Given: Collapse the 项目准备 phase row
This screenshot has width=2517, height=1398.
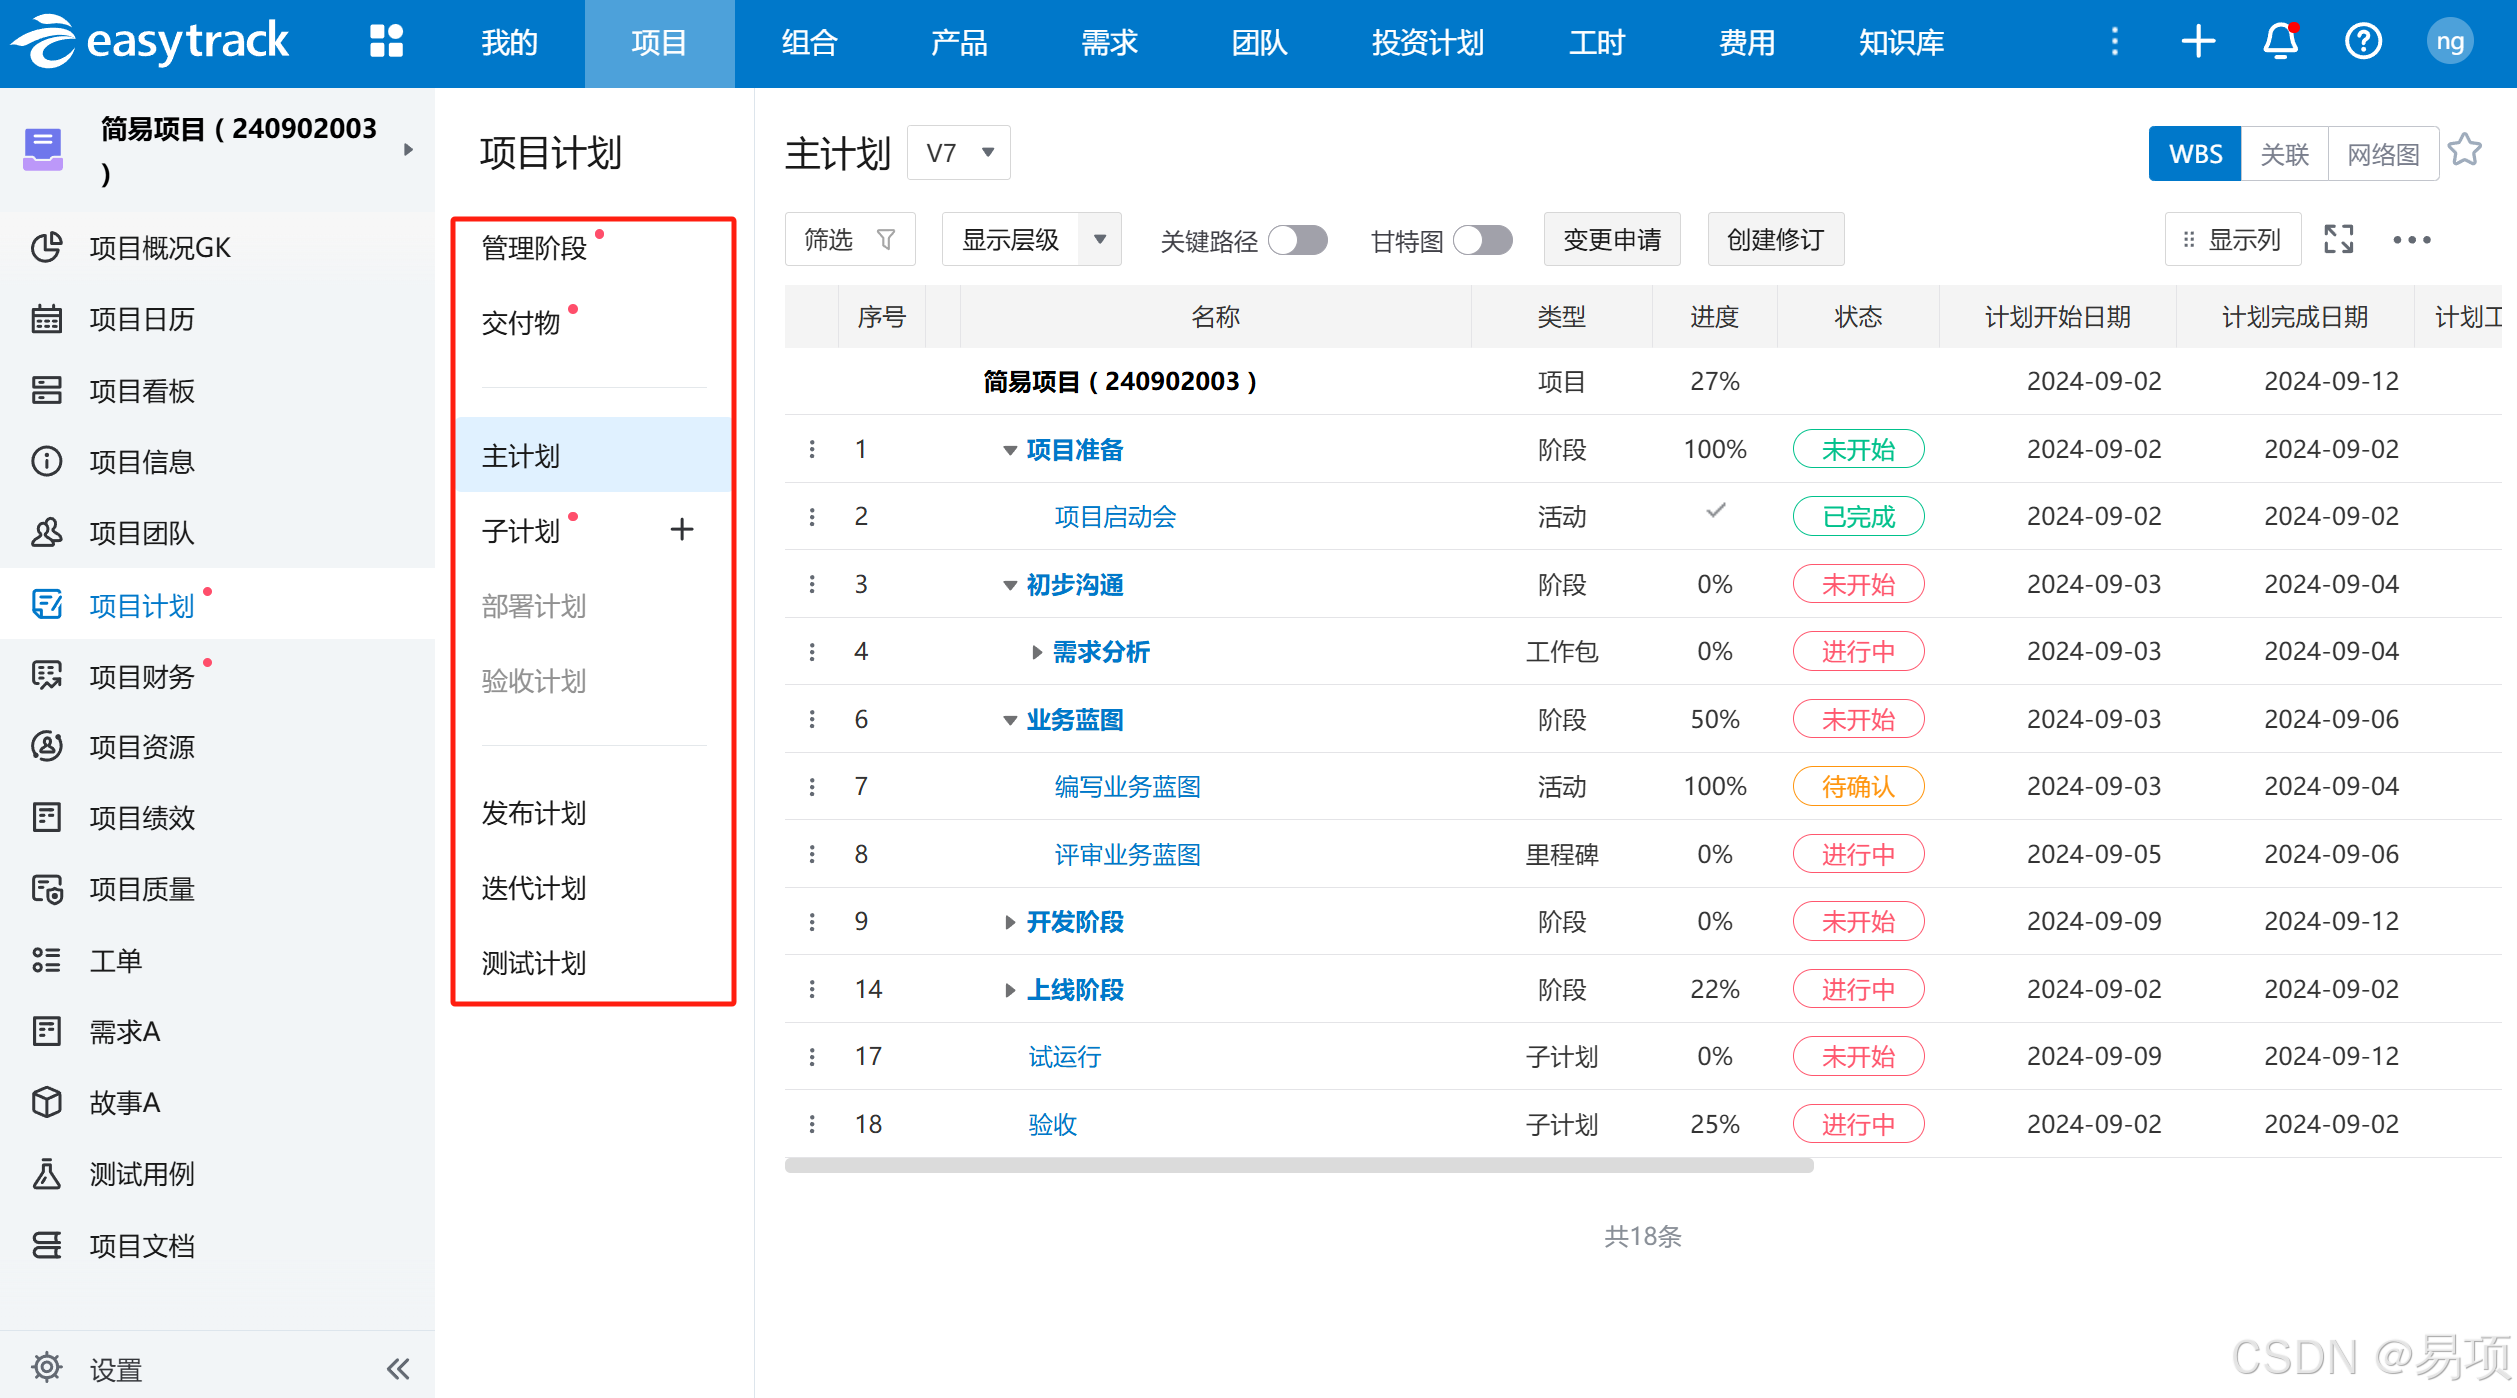Looking at the screenshot, I should tap(1009, 451).
